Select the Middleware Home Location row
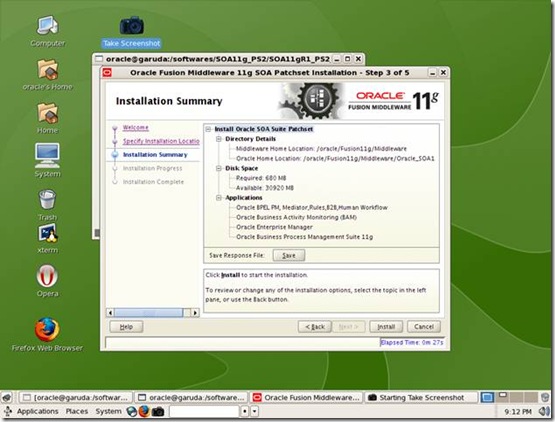The image size is (555, 422). (x=321, y=149)
